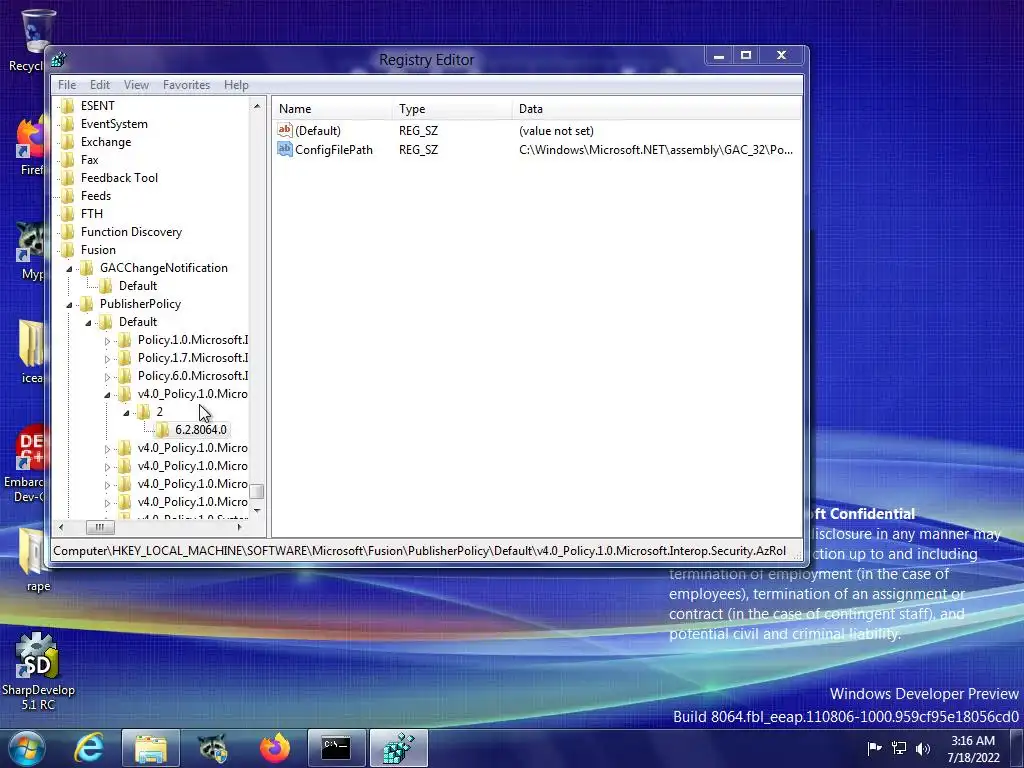The image size is (1024, 768).
Task: Select the PublisherPolicy key
Action: click(x=140, y=304)
